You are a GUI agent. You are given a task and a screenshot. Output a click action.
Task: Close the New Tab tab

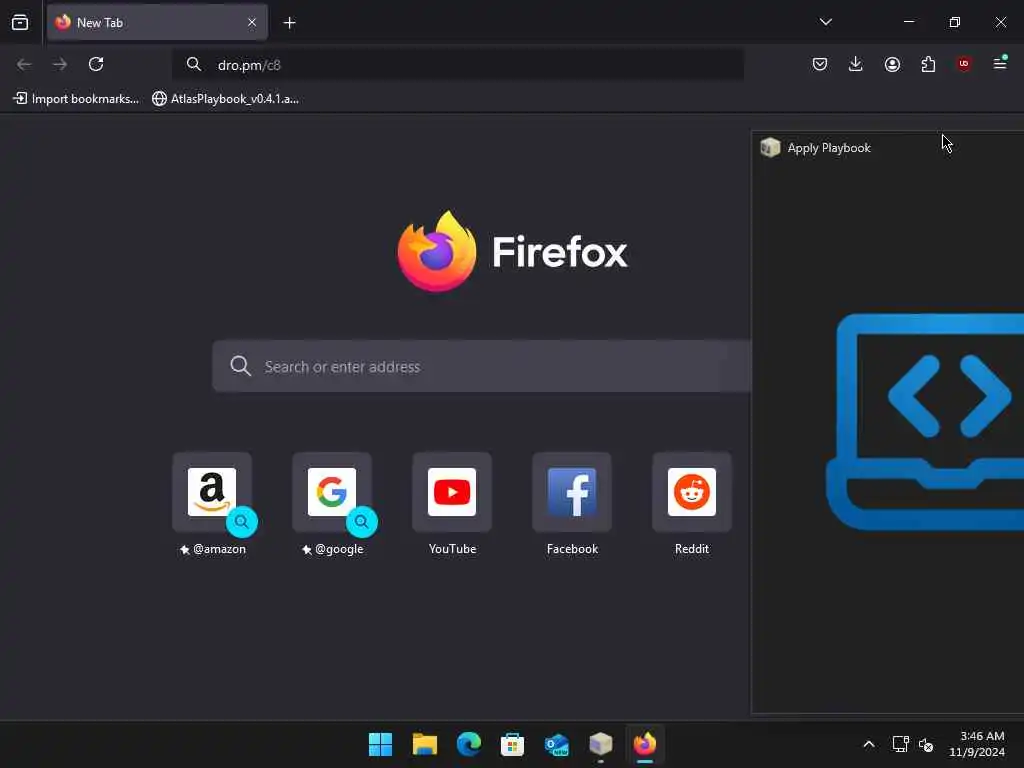point(252,23)
